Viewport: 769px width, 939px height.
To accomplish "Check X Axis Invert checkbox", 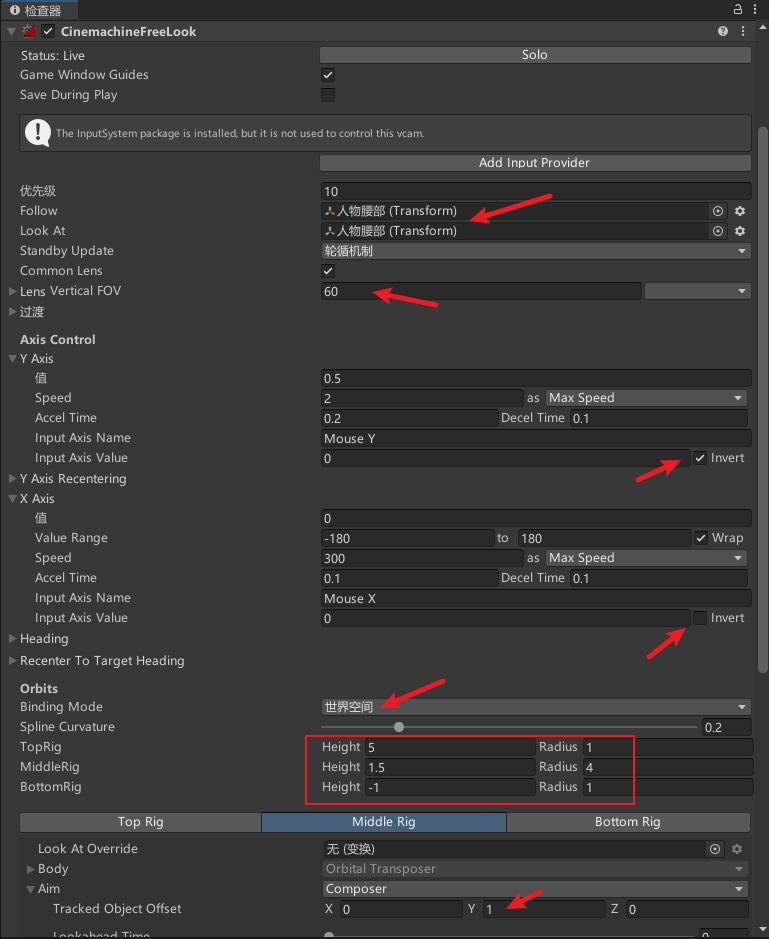I will (700, 618).
